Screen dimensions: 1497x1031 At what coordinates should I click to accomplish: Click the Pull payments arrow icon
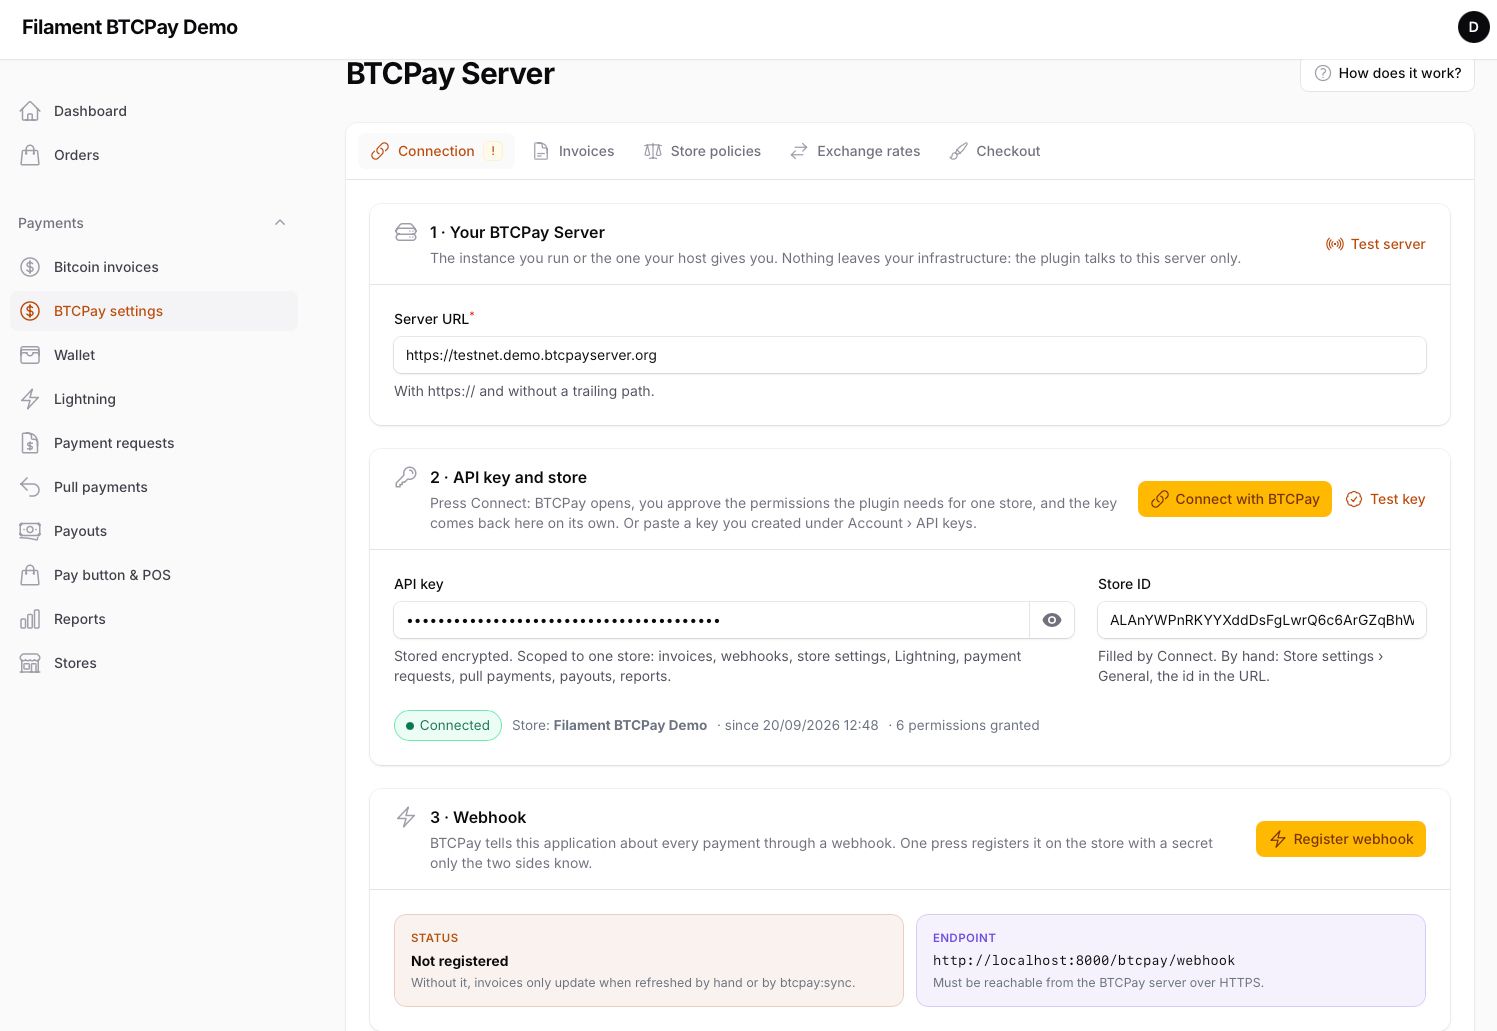(x=30, y=487)
